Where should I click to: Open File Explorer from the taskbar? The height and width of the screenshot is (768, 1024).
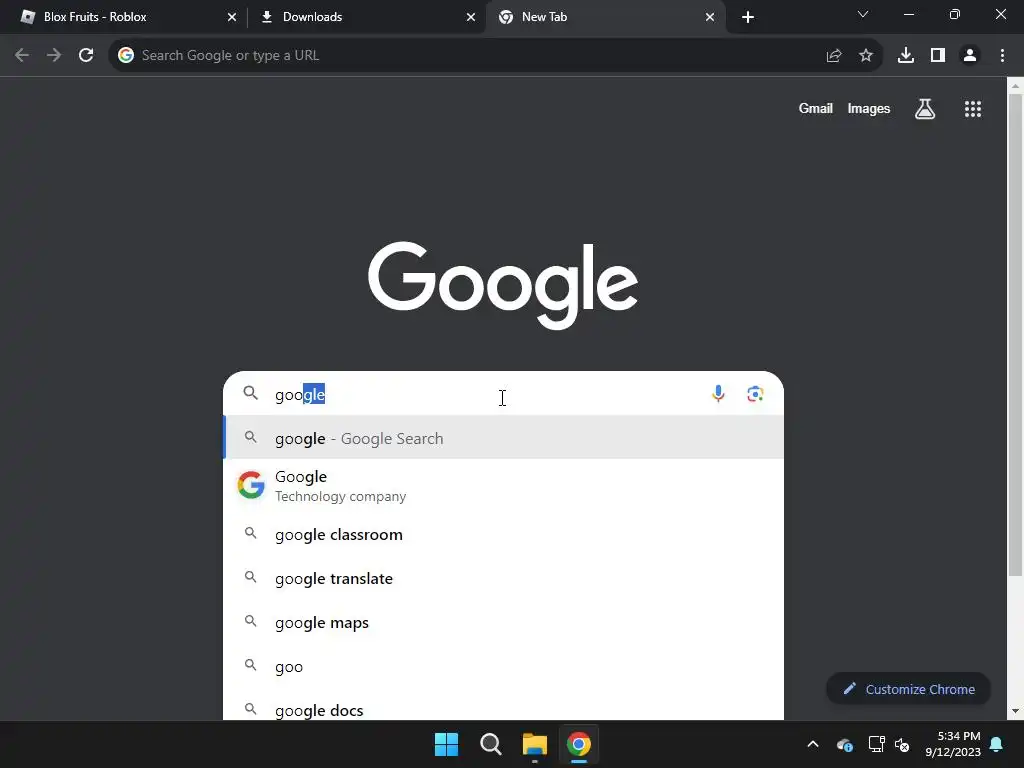[534, 744]
